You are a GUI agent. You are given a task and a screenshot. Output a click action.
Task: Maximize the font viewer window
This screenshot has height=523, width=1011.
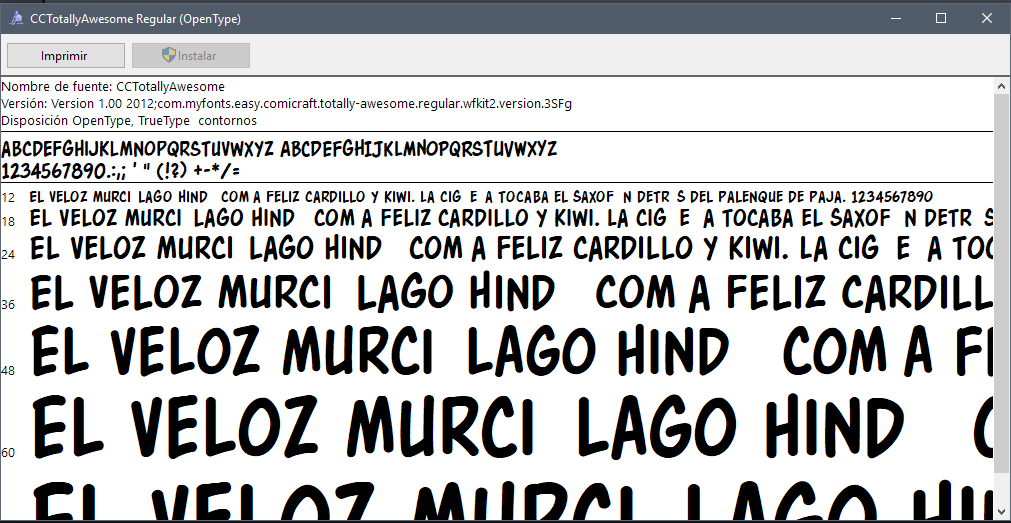point(941,18)
